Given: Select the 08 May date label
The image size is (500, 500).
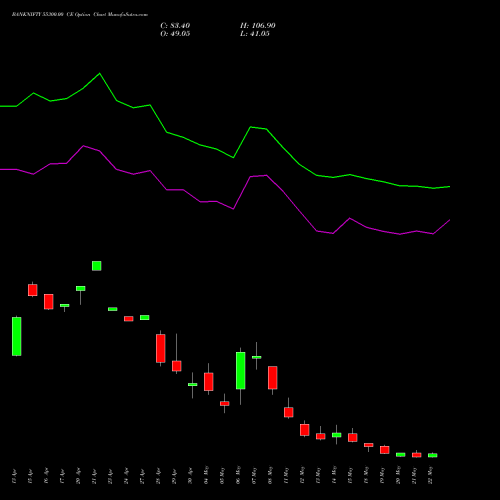Looking at the screenshot, I should pos(270,475).
